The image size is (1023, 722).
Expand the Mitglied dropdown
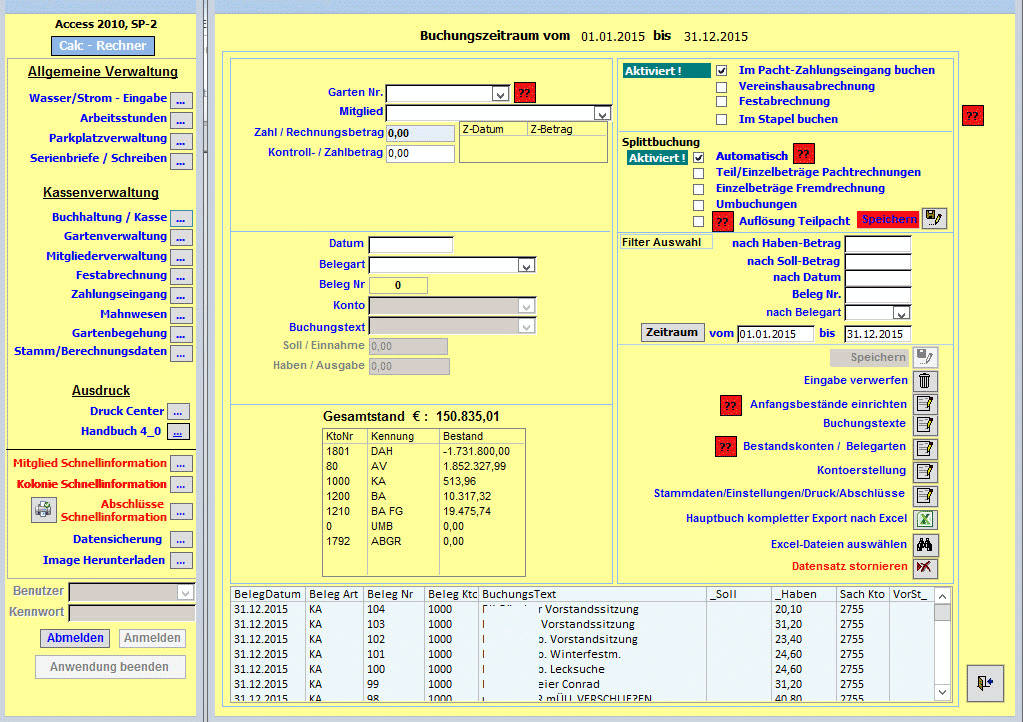click(x=602, y=113)
